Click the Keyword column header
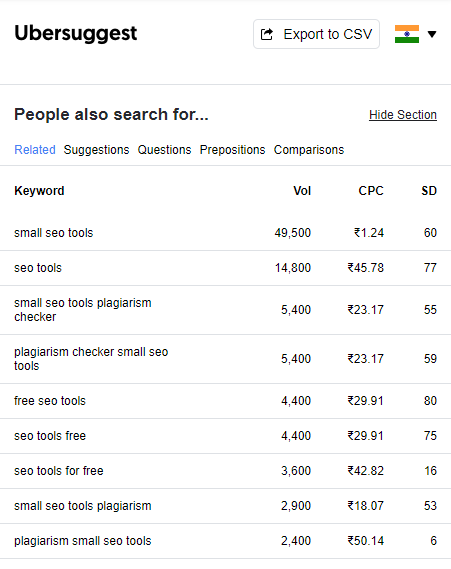This screenshot has width=451, height=569. (x=39, y=191)
